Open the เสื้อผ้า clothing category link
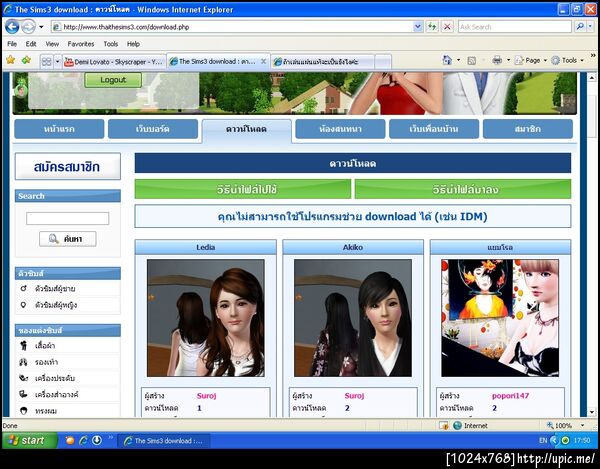Image resolution: width=600 pixels, height=469 pixels. 45,346
